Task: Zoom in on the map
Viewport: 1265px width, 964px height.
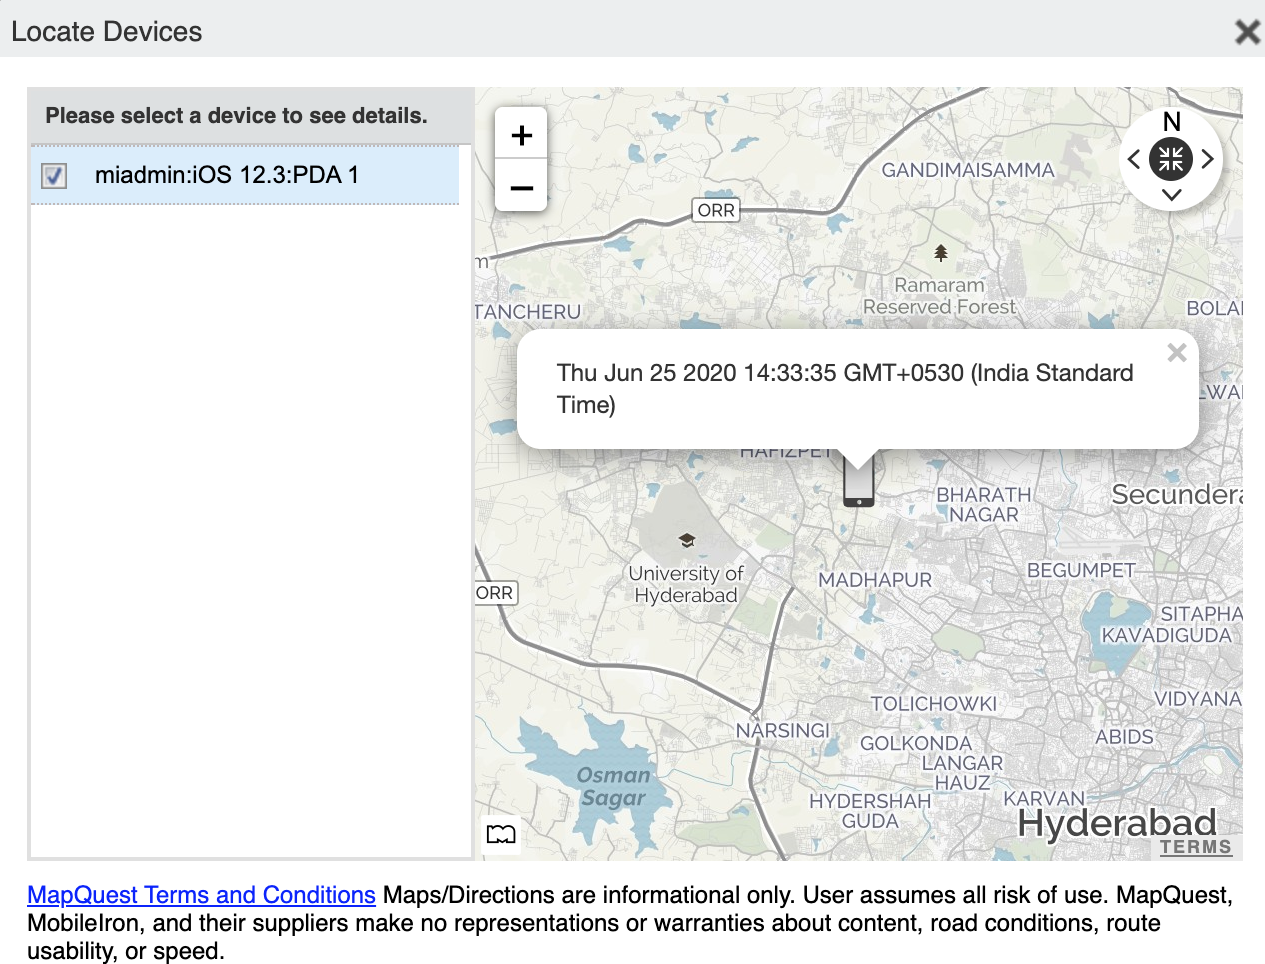Action: tap(521, 135)
